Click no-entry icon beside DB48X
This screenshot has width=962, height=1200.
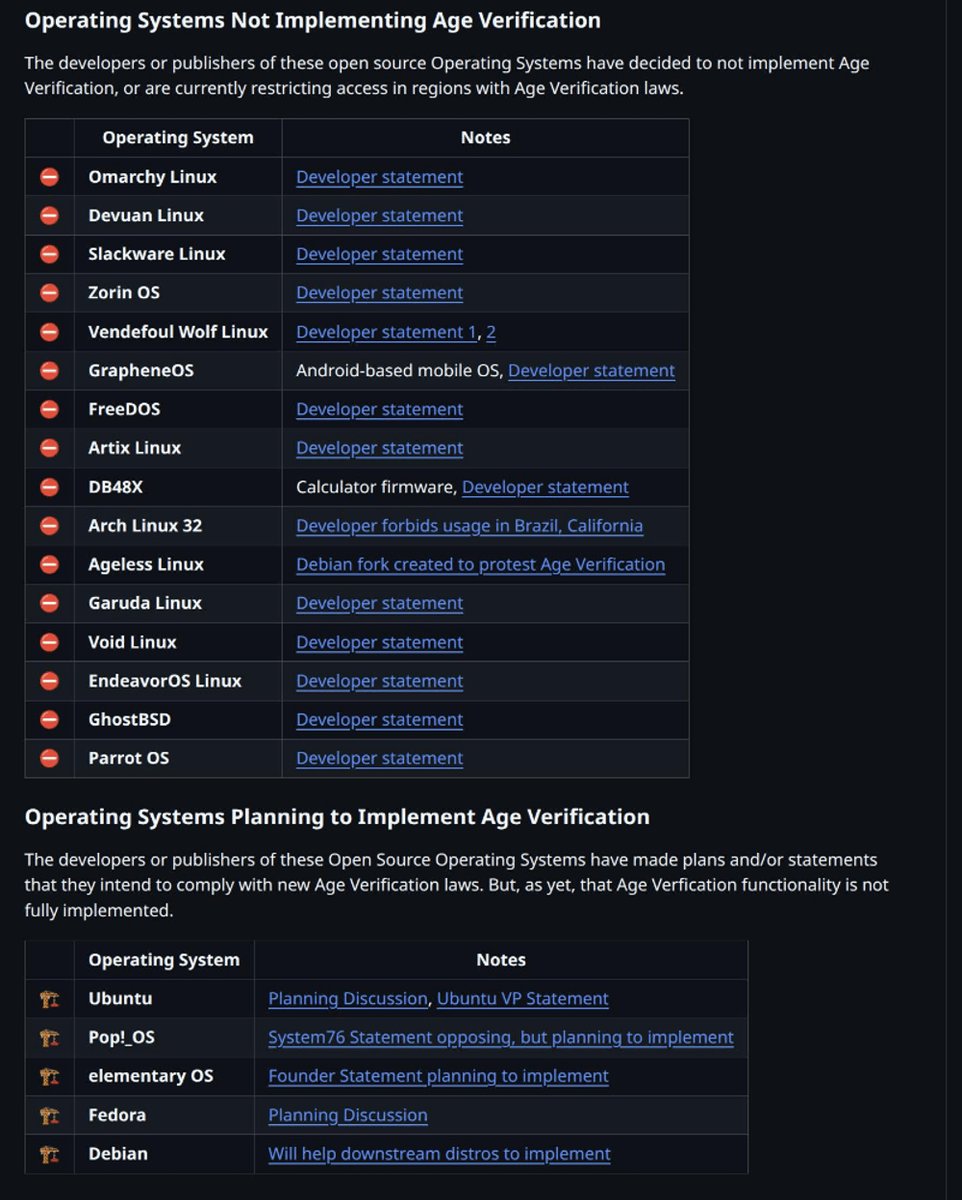pos(49,487)
